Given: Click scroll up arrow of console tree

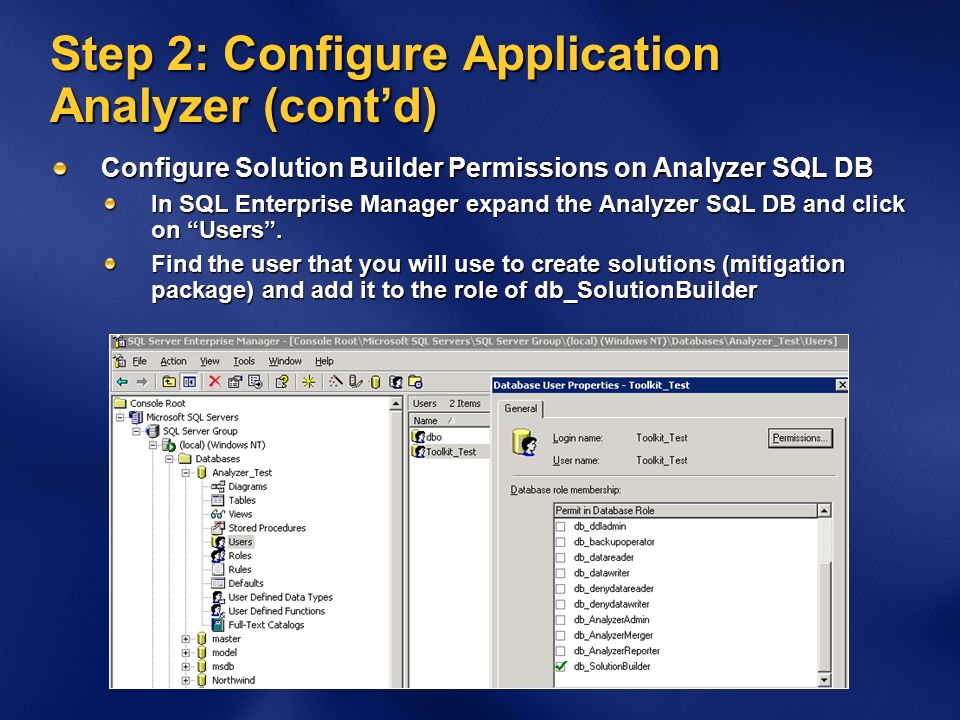Looking at the screenshot, I should click(396, 403).
